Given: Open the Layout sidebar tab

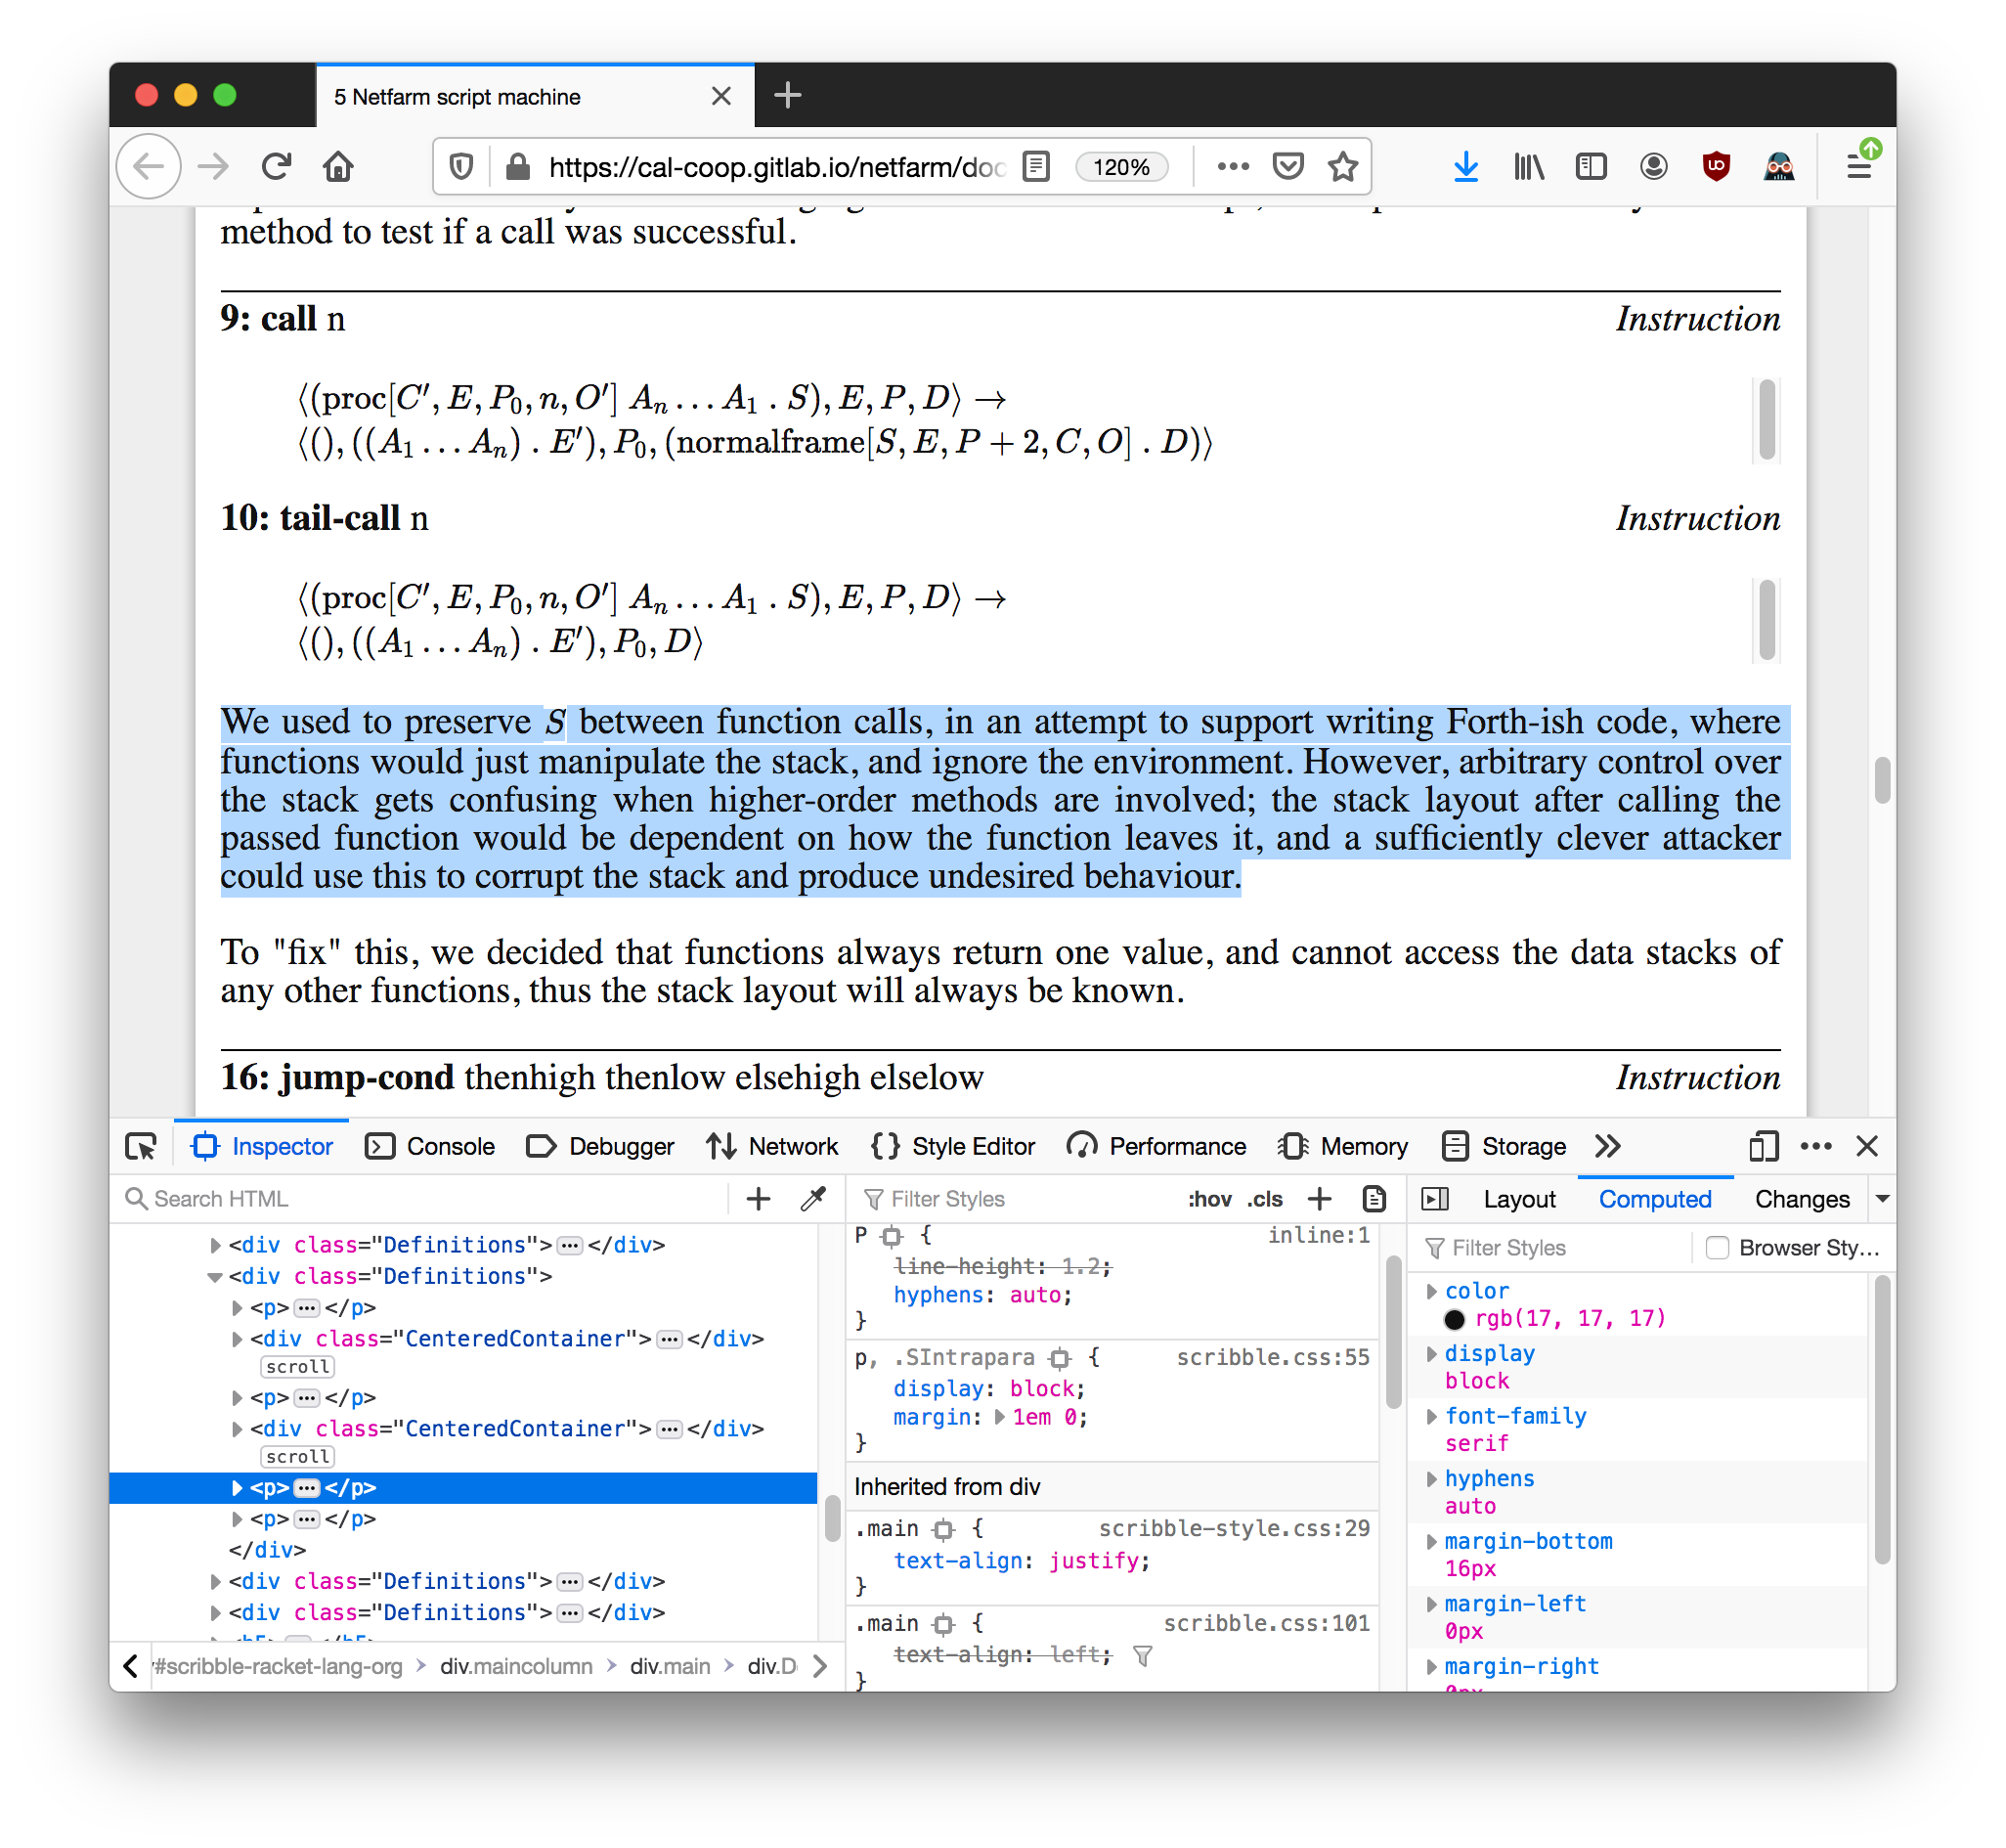Looking at the screenshot, I should pos(1518,1199).
